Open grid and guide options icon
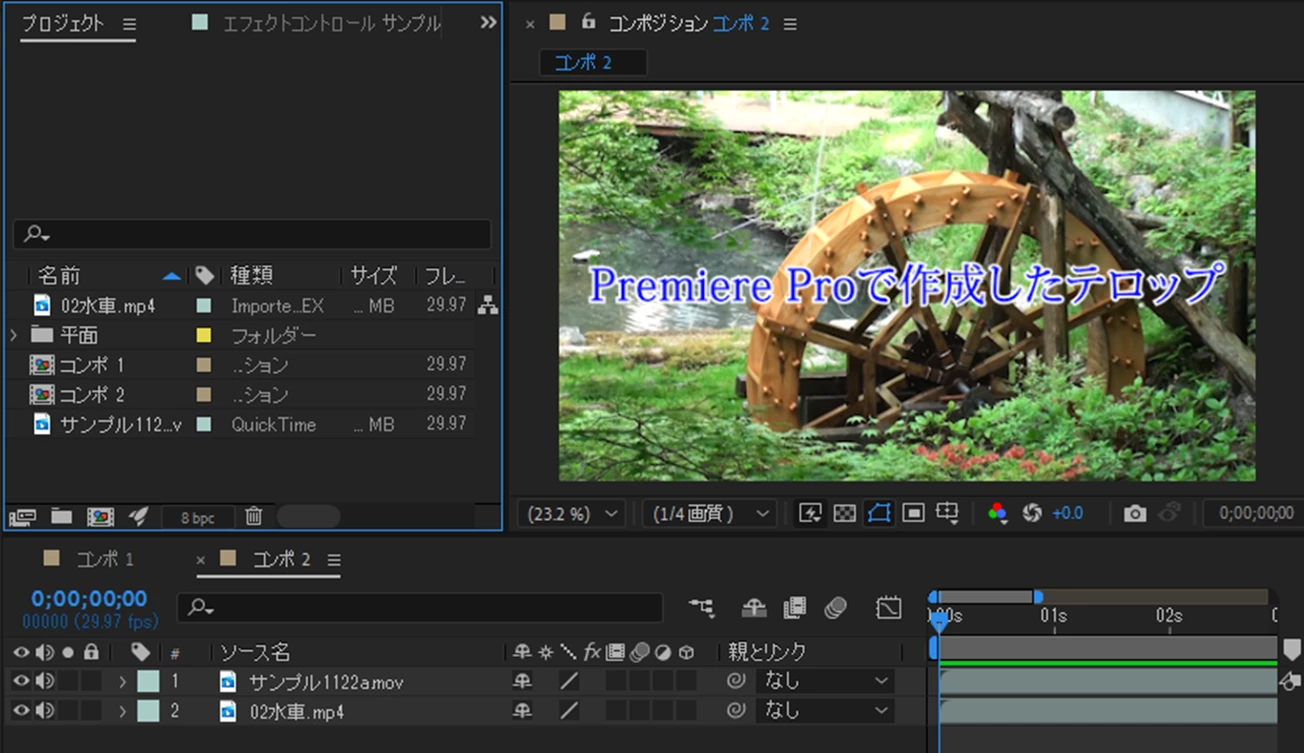 pos(947,513)
